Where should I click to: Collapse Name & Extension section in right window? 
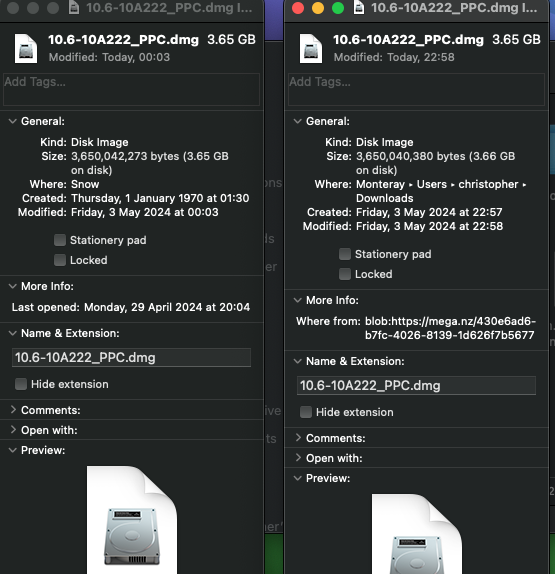tap(298, 361)
